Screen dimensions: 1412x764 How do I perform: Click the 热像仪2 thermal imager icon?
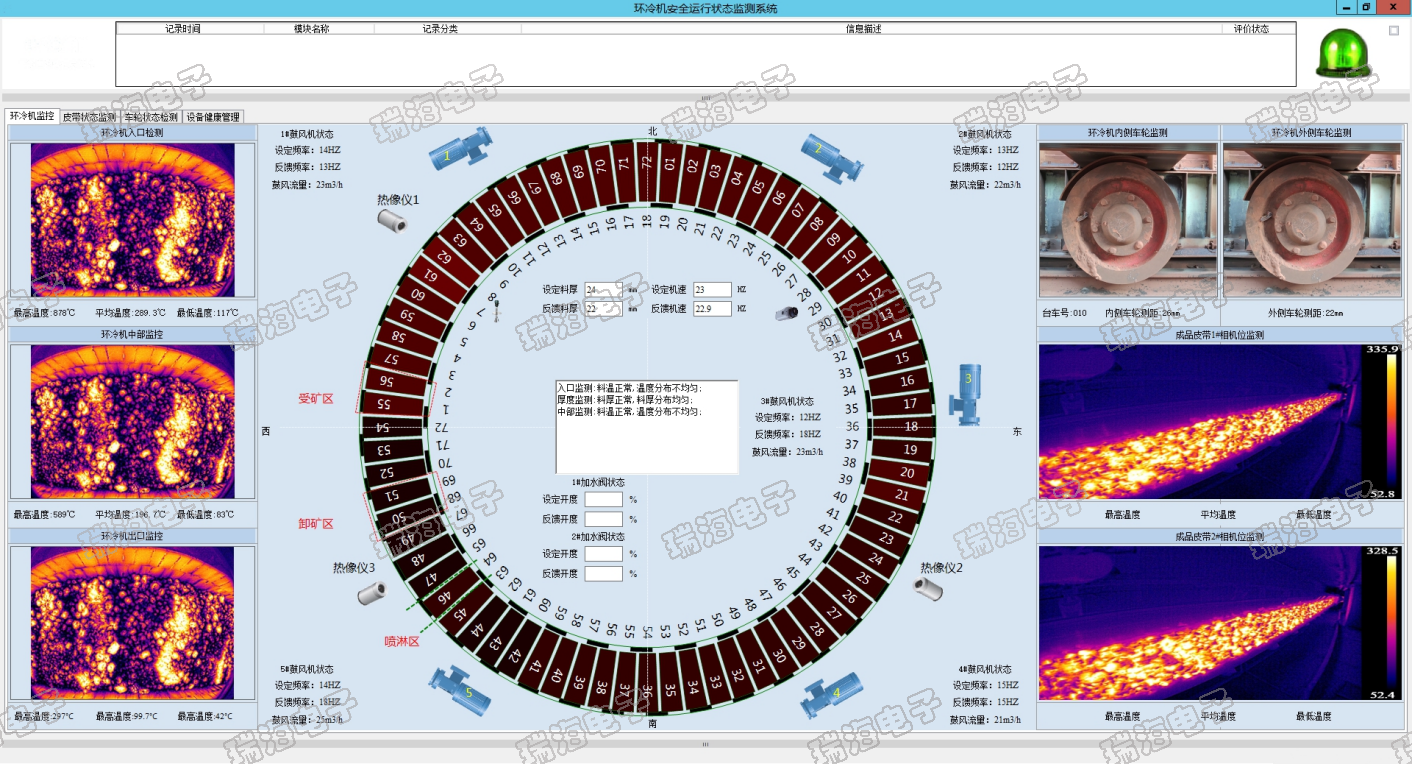(x=926, y=587)
